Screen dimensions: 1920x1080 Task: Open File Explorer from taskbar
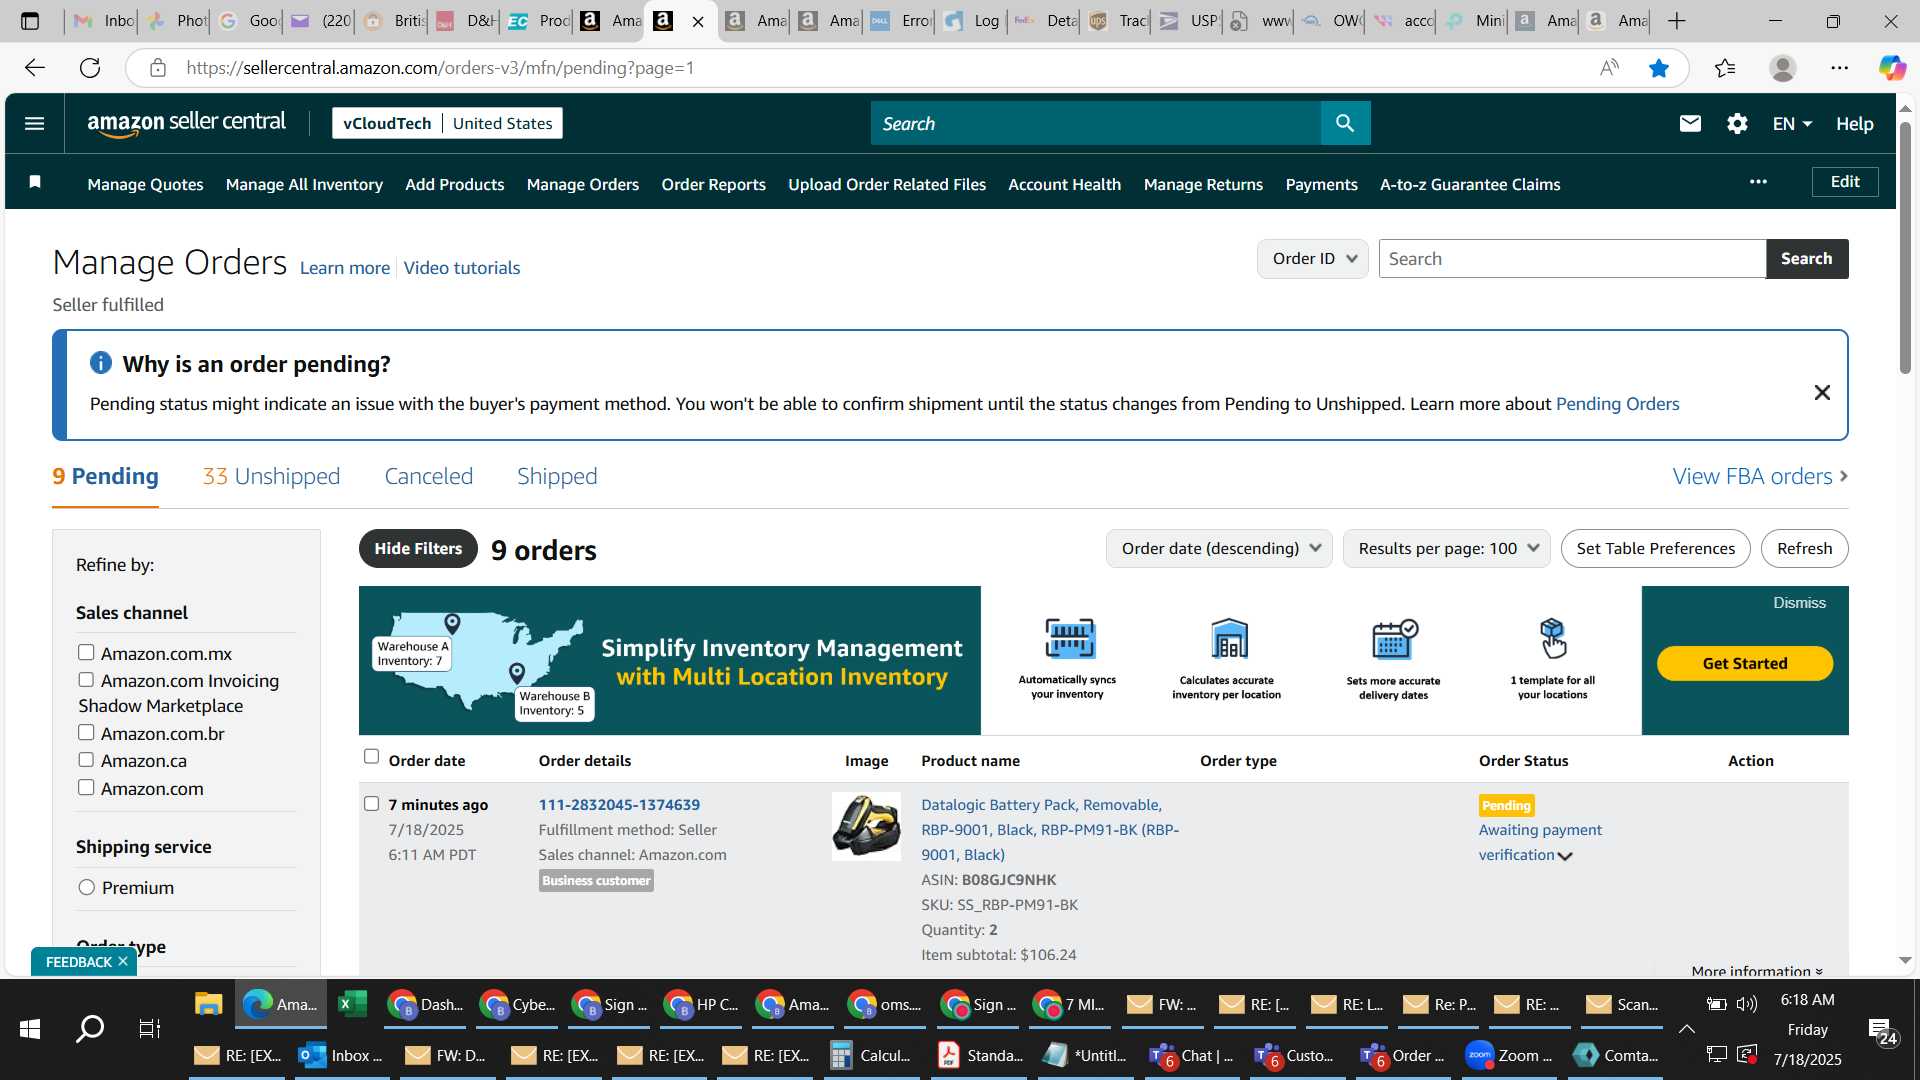(x=208, y=1004)
